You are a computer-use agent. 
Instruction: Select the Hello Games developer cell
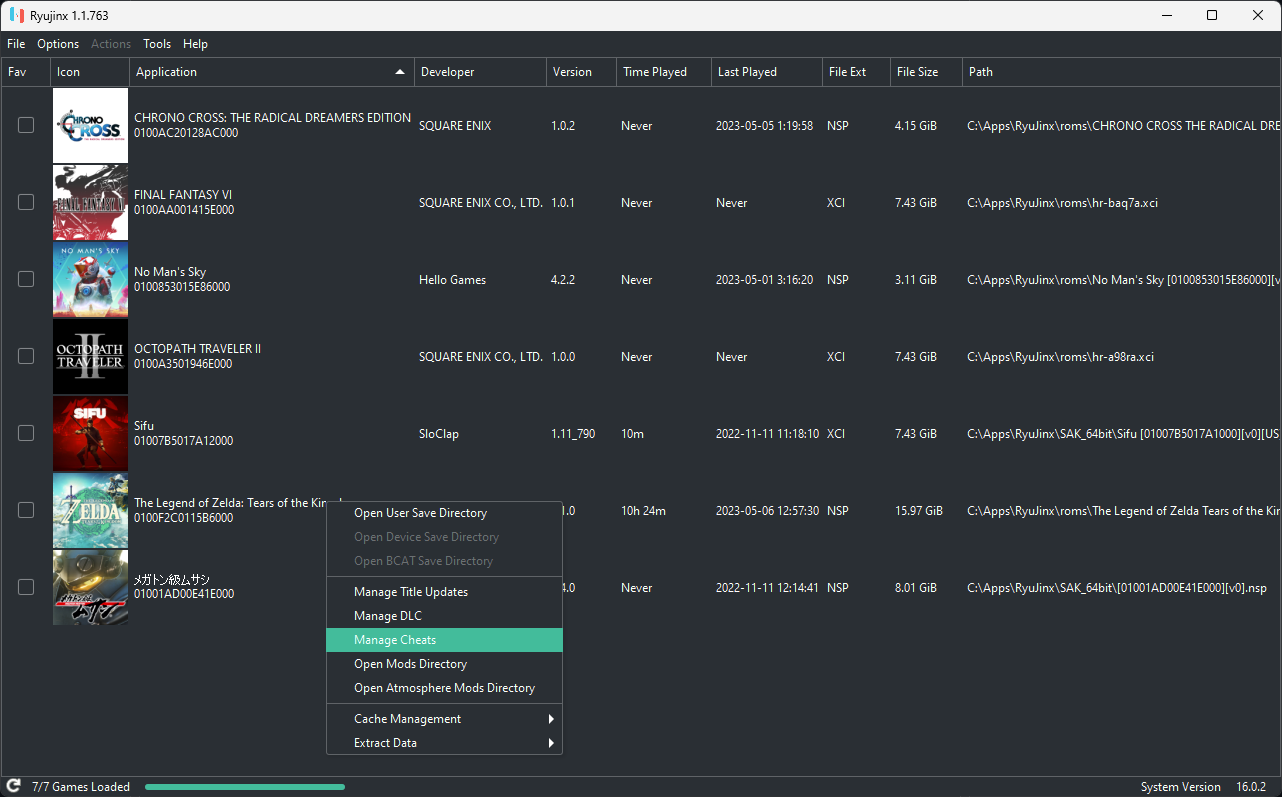pos(452,280)
